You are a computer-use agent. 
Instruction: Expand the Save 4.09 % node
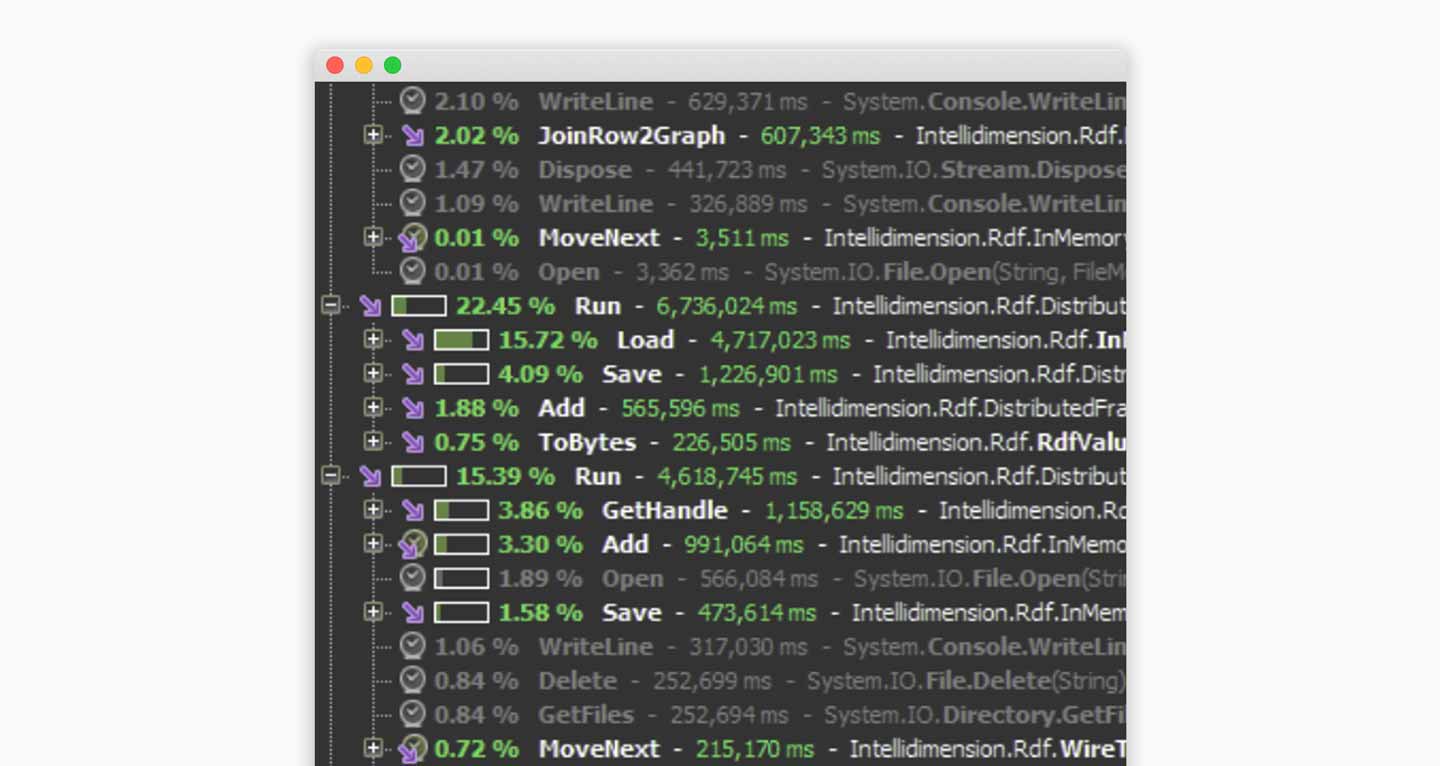373,373
